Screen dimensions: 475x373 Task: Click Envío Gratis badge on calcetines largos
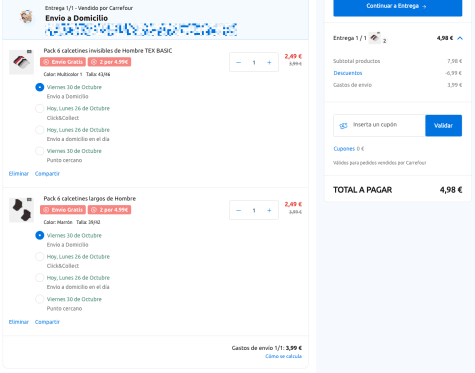63,210
